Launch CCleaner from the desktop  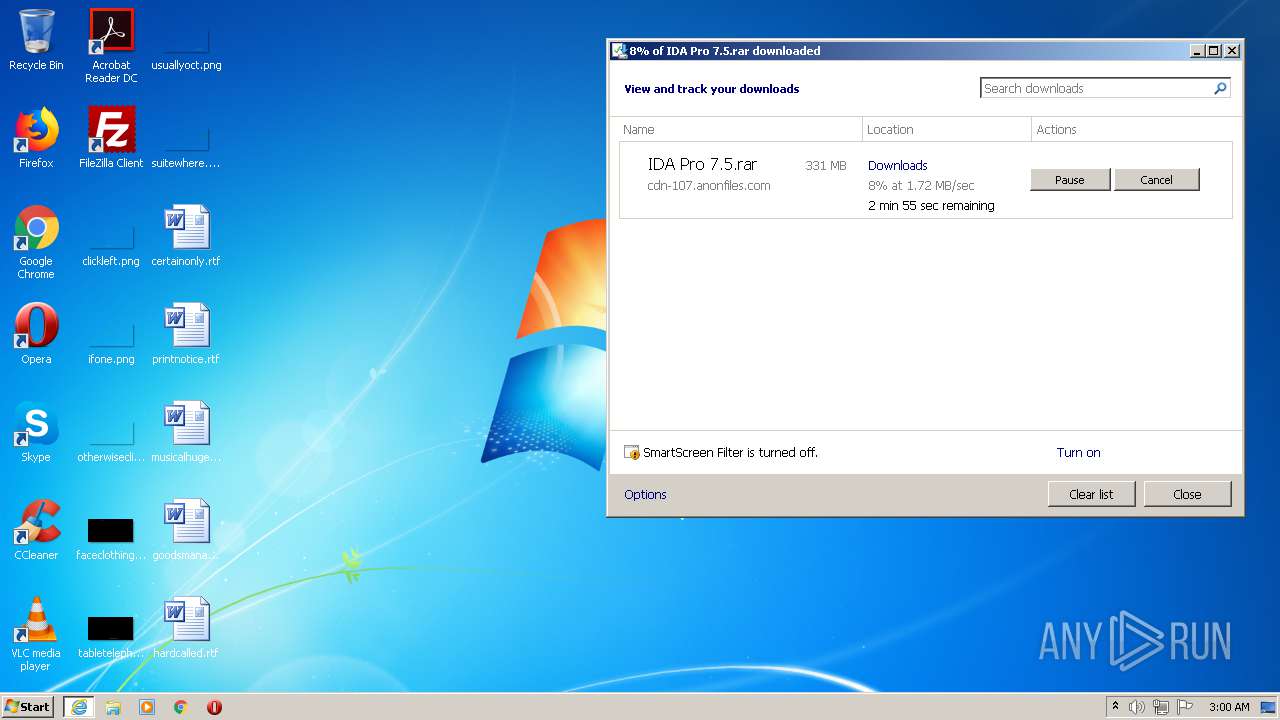click(x=36, y=530)
